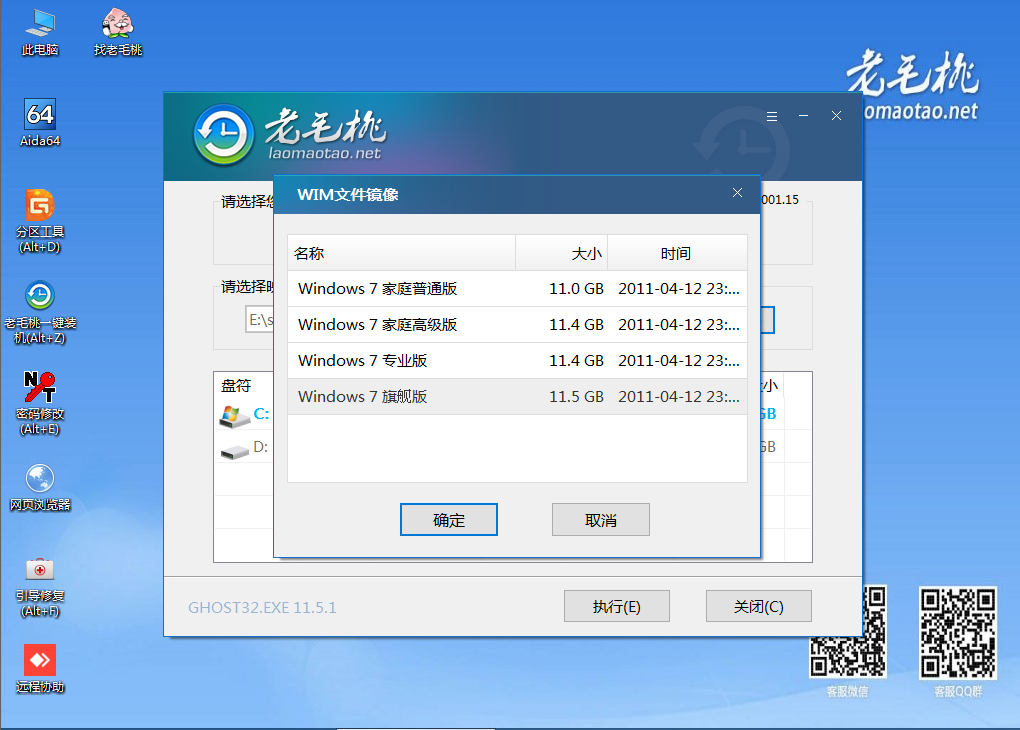Select Windows 7 家庭高级版 row
Image resolution: width=1020 pixels, height=730 pixels.
517,325
